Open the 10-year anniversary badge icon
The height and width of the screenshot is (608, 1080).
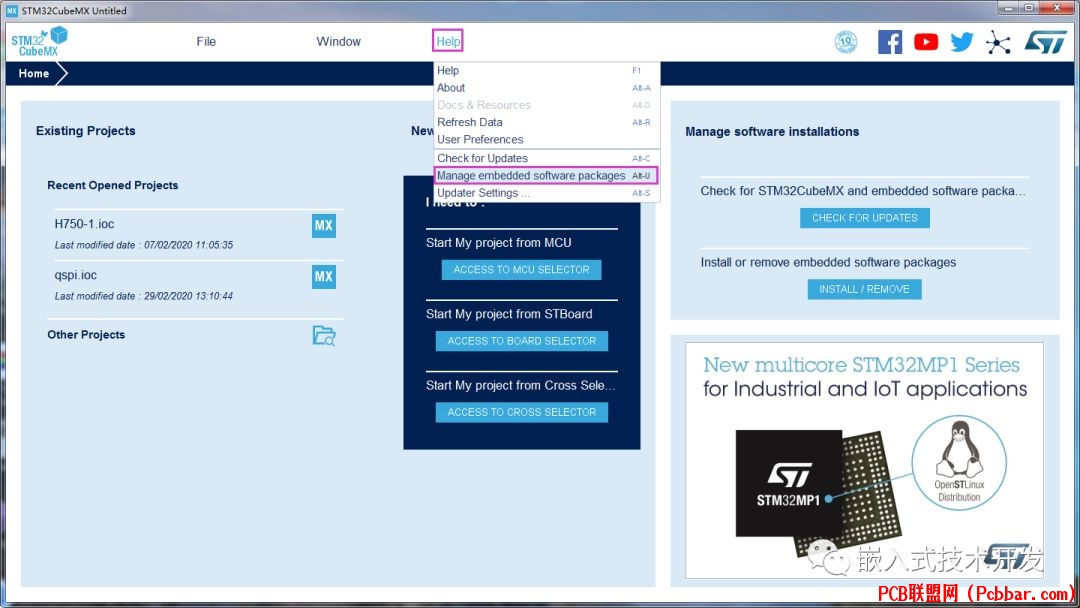846,42
